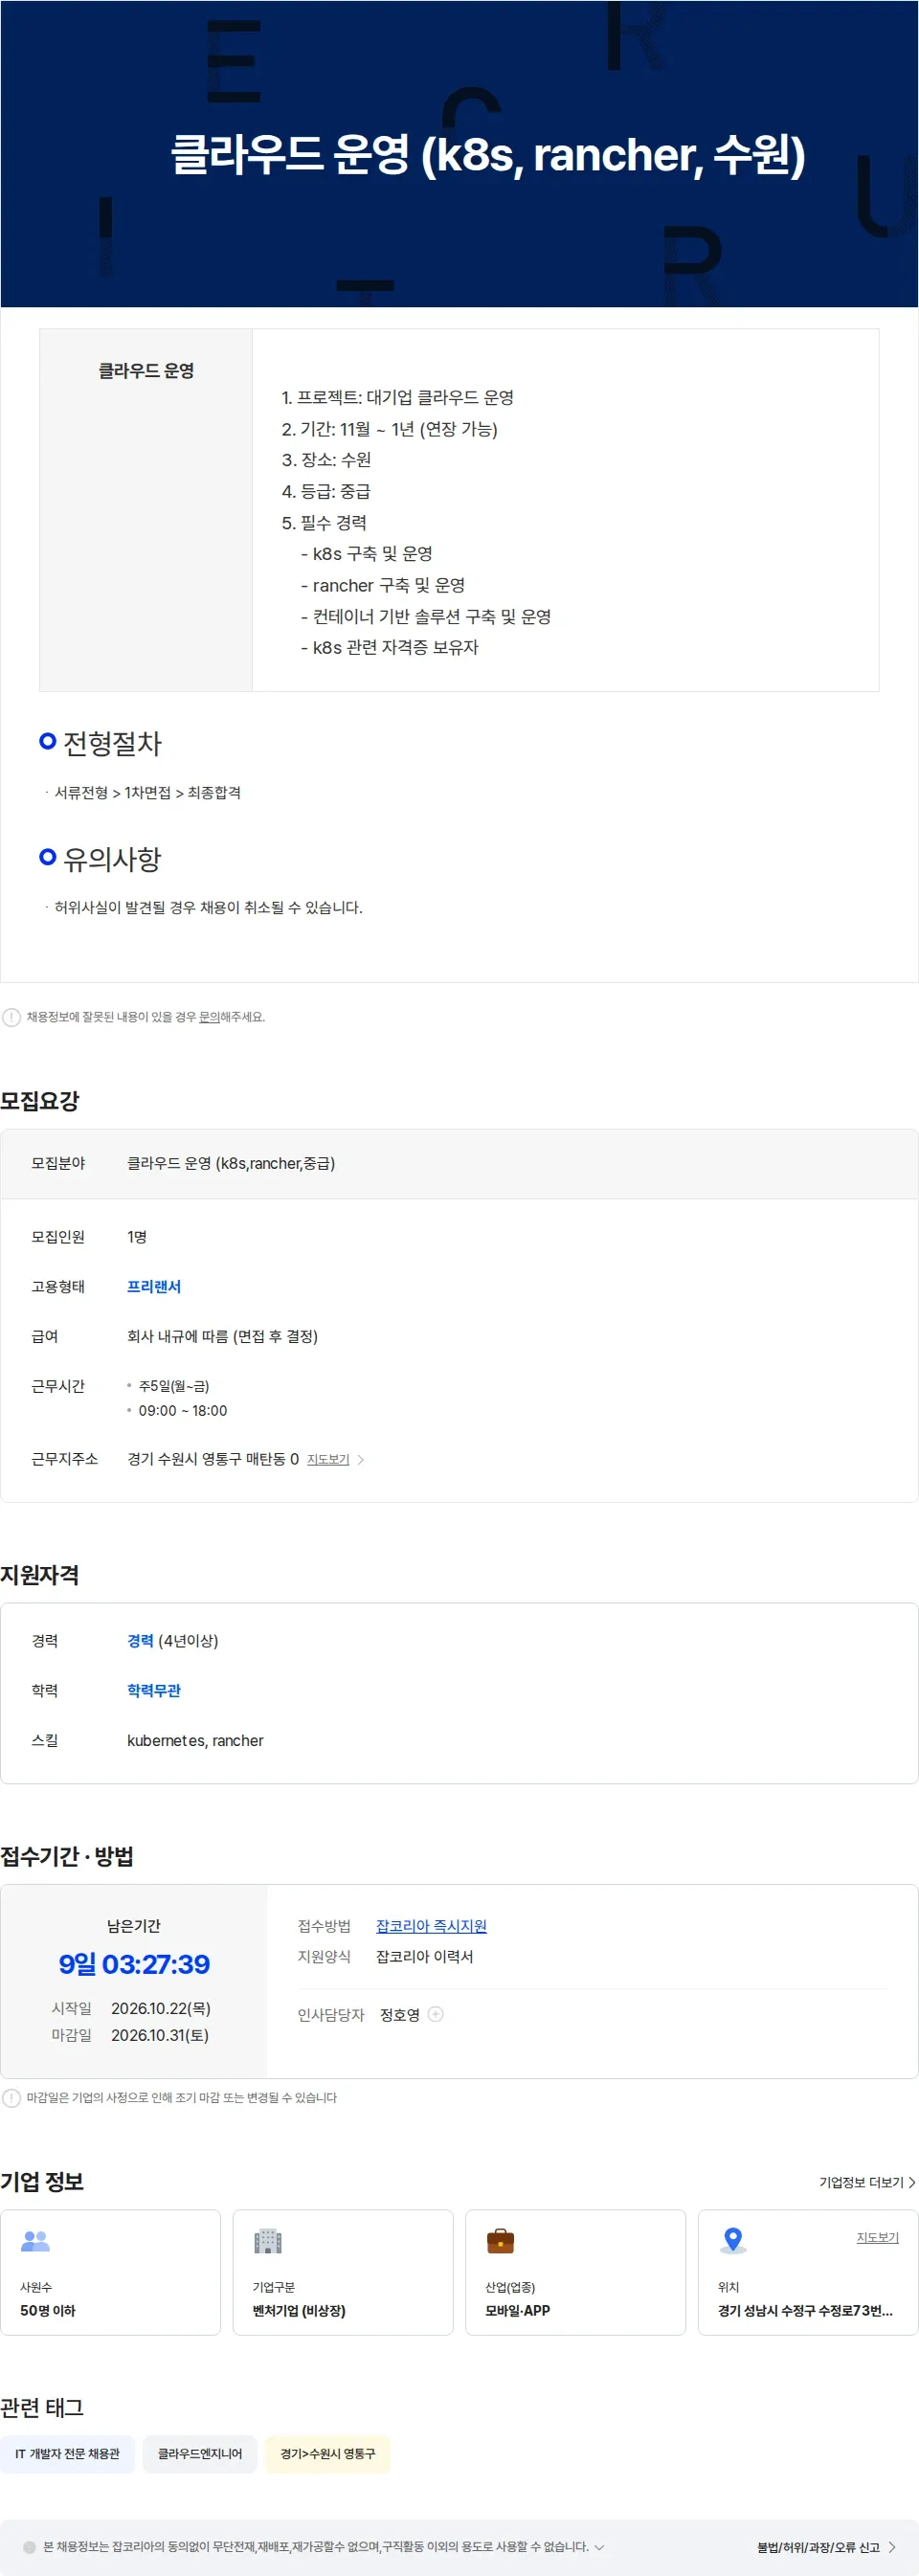
Task: Select the 클라우드엔지니어 tag
Action: click(x=200, y=2453)
